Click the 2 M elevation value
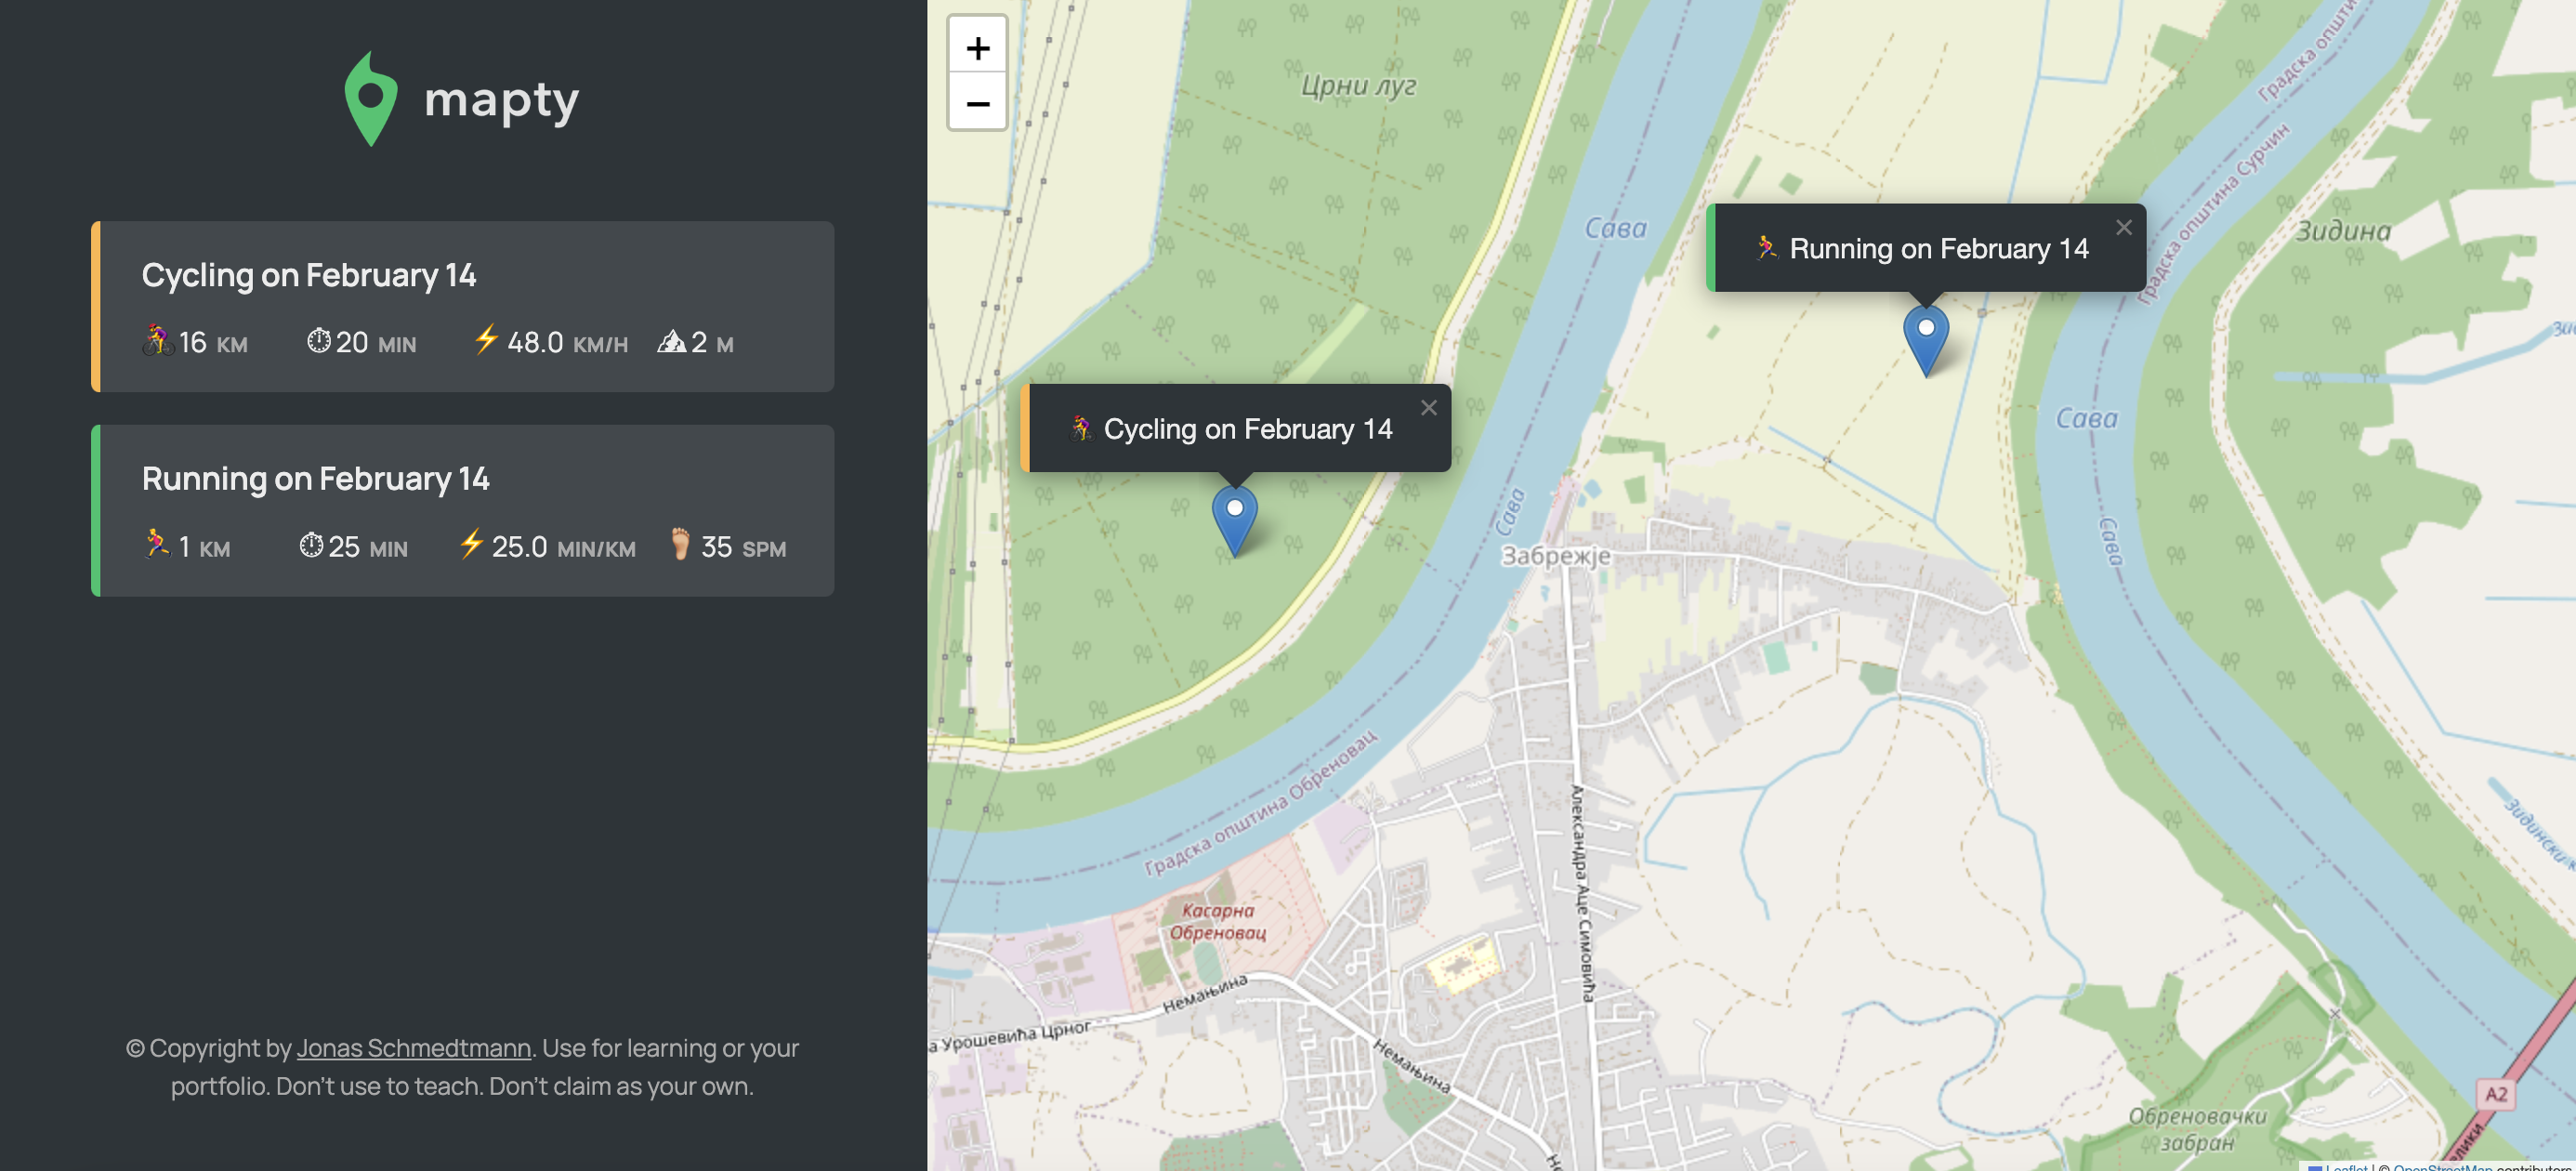 pos(712,343)
